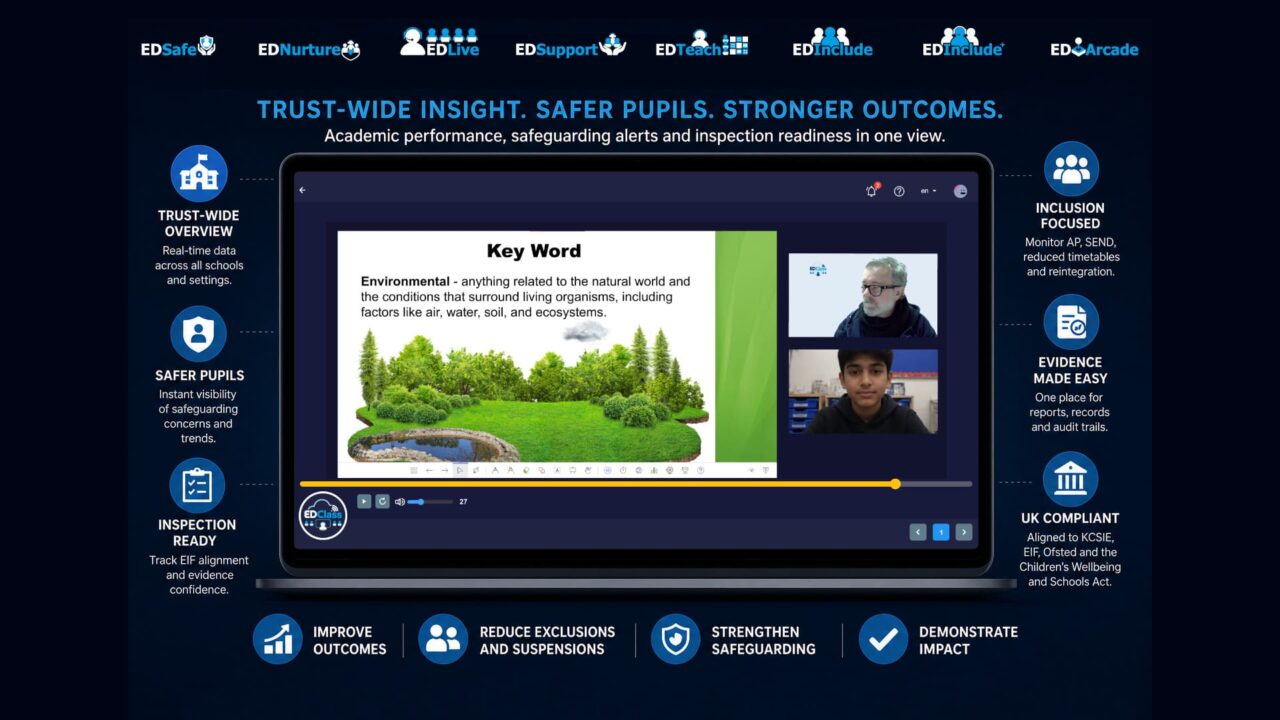The width and height of the screenshot is (1280, 720).
Task: Click the Improve Outcomes growth chart icon
Action: [x=277, y=639]
